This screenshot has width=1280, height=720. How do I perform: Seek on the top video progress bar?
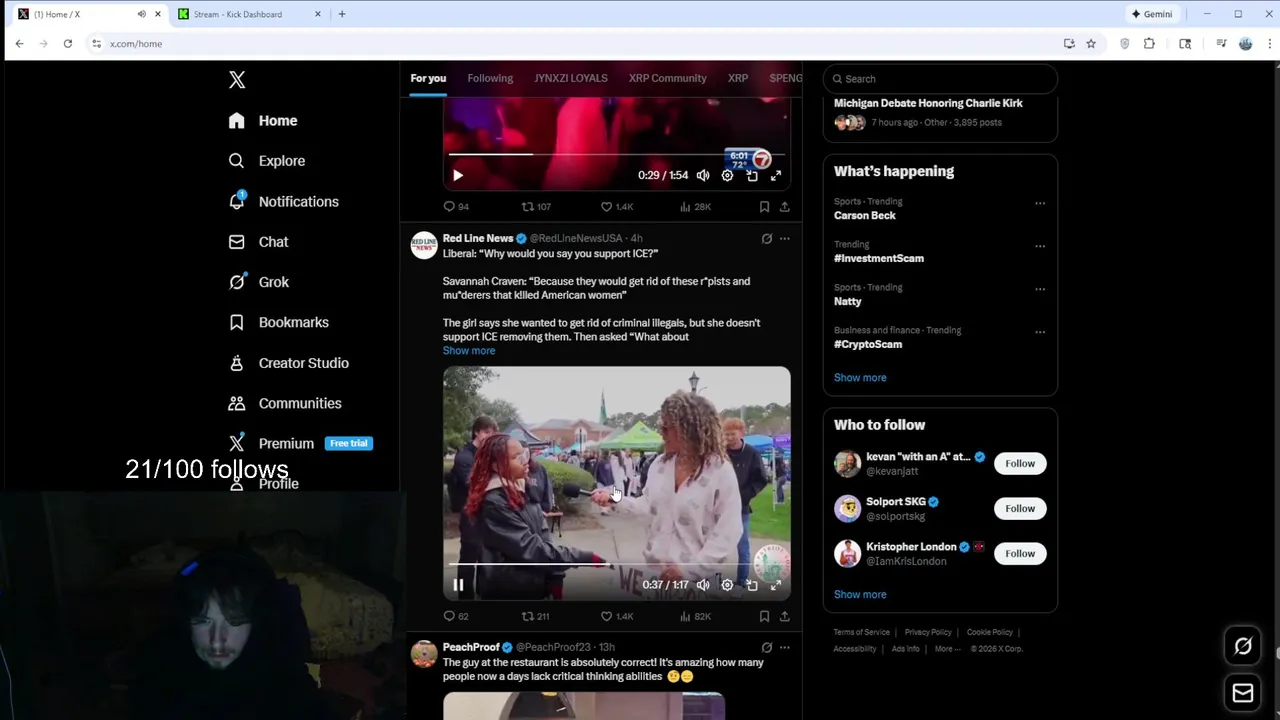point(617,154)
